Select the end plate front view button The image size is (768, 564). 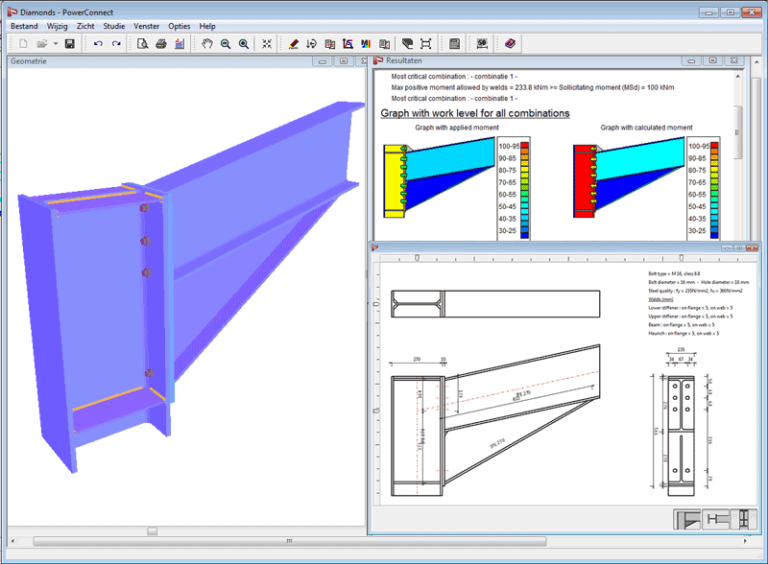[744, 519]
